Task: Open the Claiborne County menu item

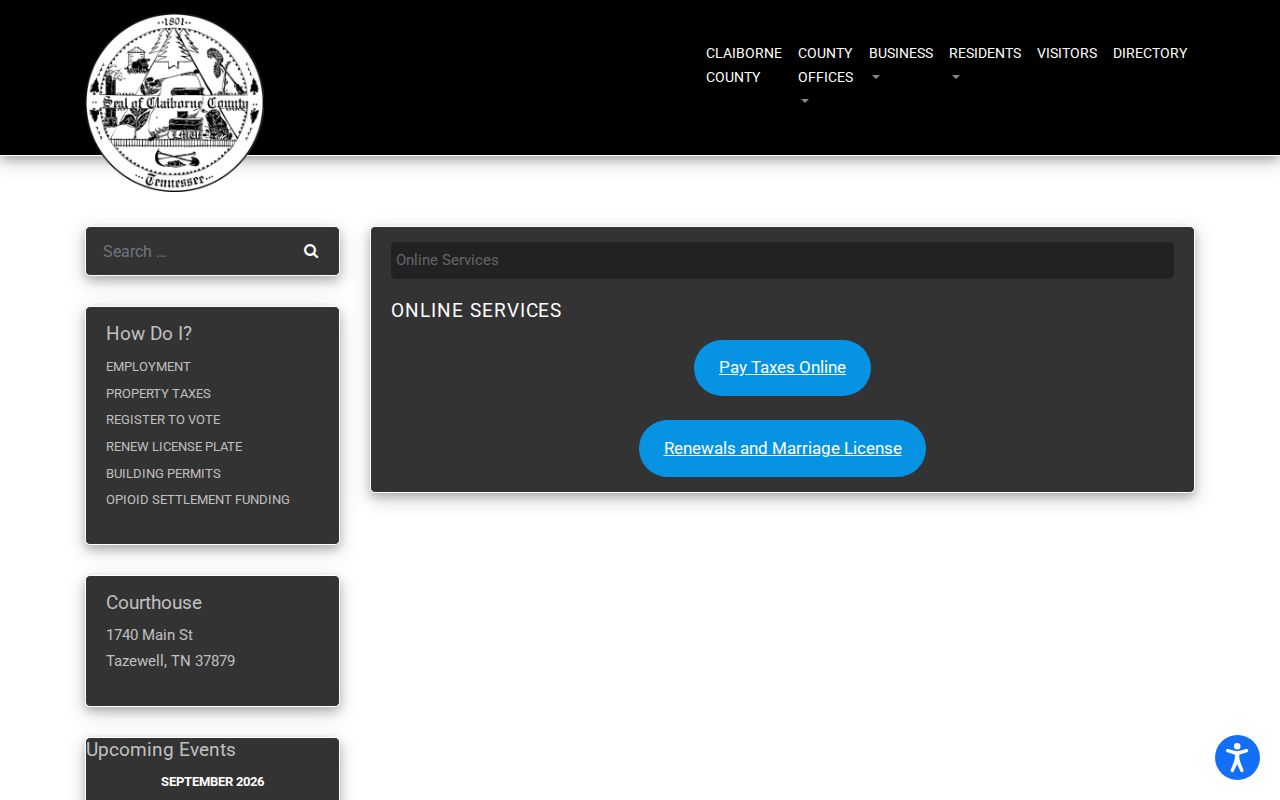Action: coord(744,65)
